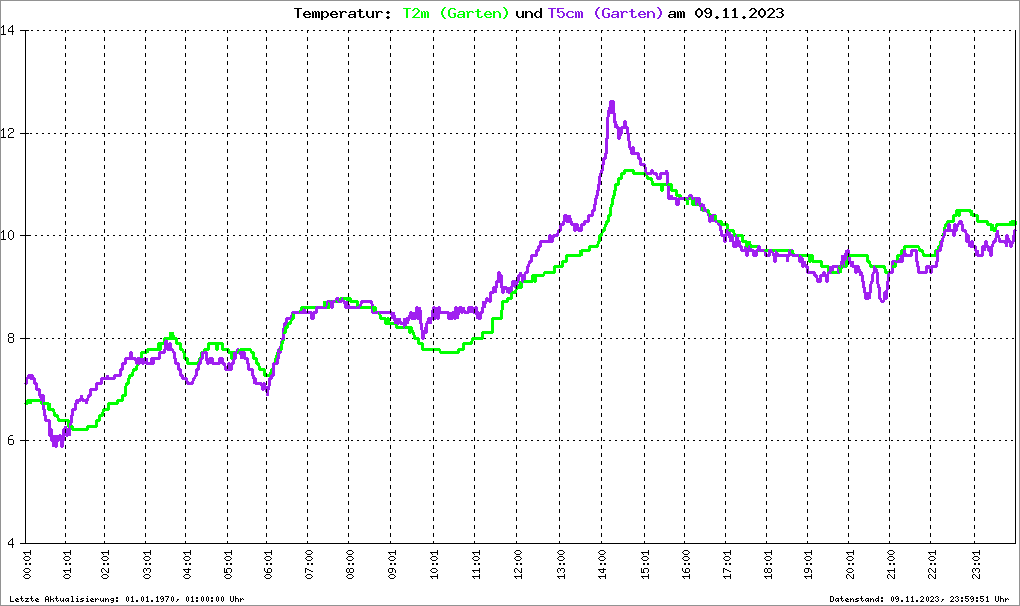Click the x-axis time label 12:00

[518, 564]
